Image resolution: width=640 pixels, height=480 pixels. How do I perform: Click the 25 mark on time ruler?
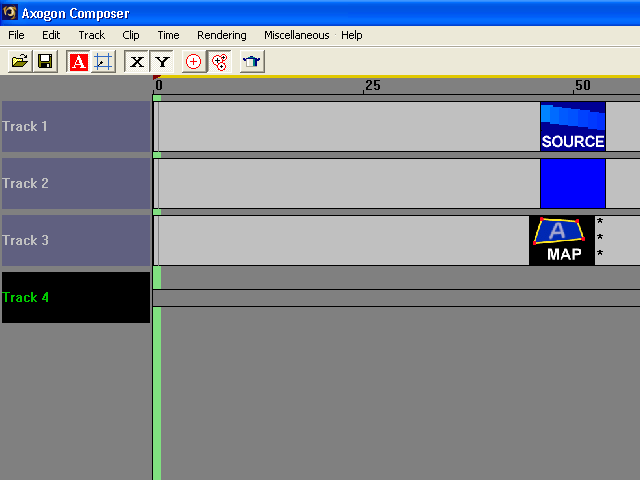372,85
